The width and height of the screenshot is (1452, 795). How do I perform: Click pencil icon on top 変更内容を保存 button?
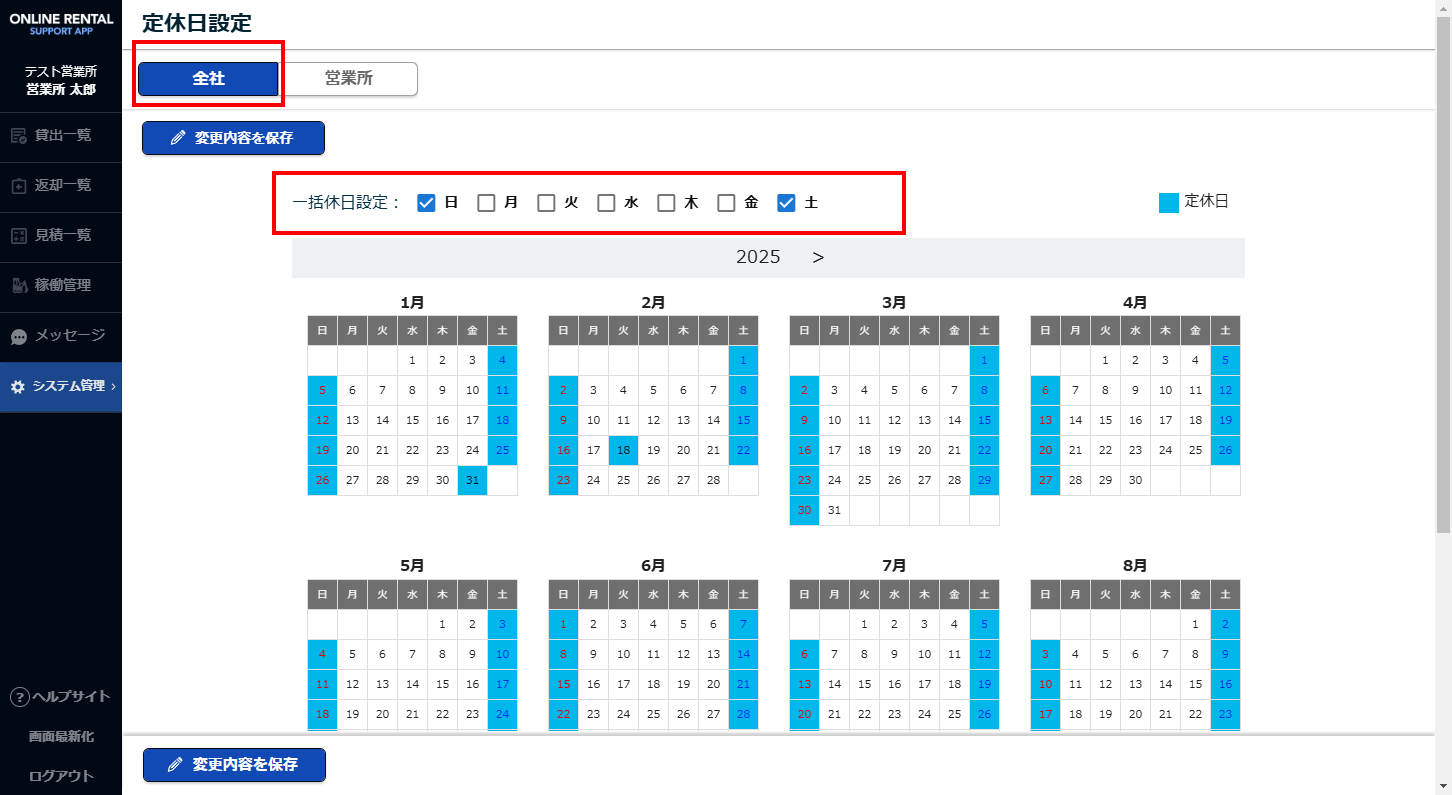click(178, 138)
